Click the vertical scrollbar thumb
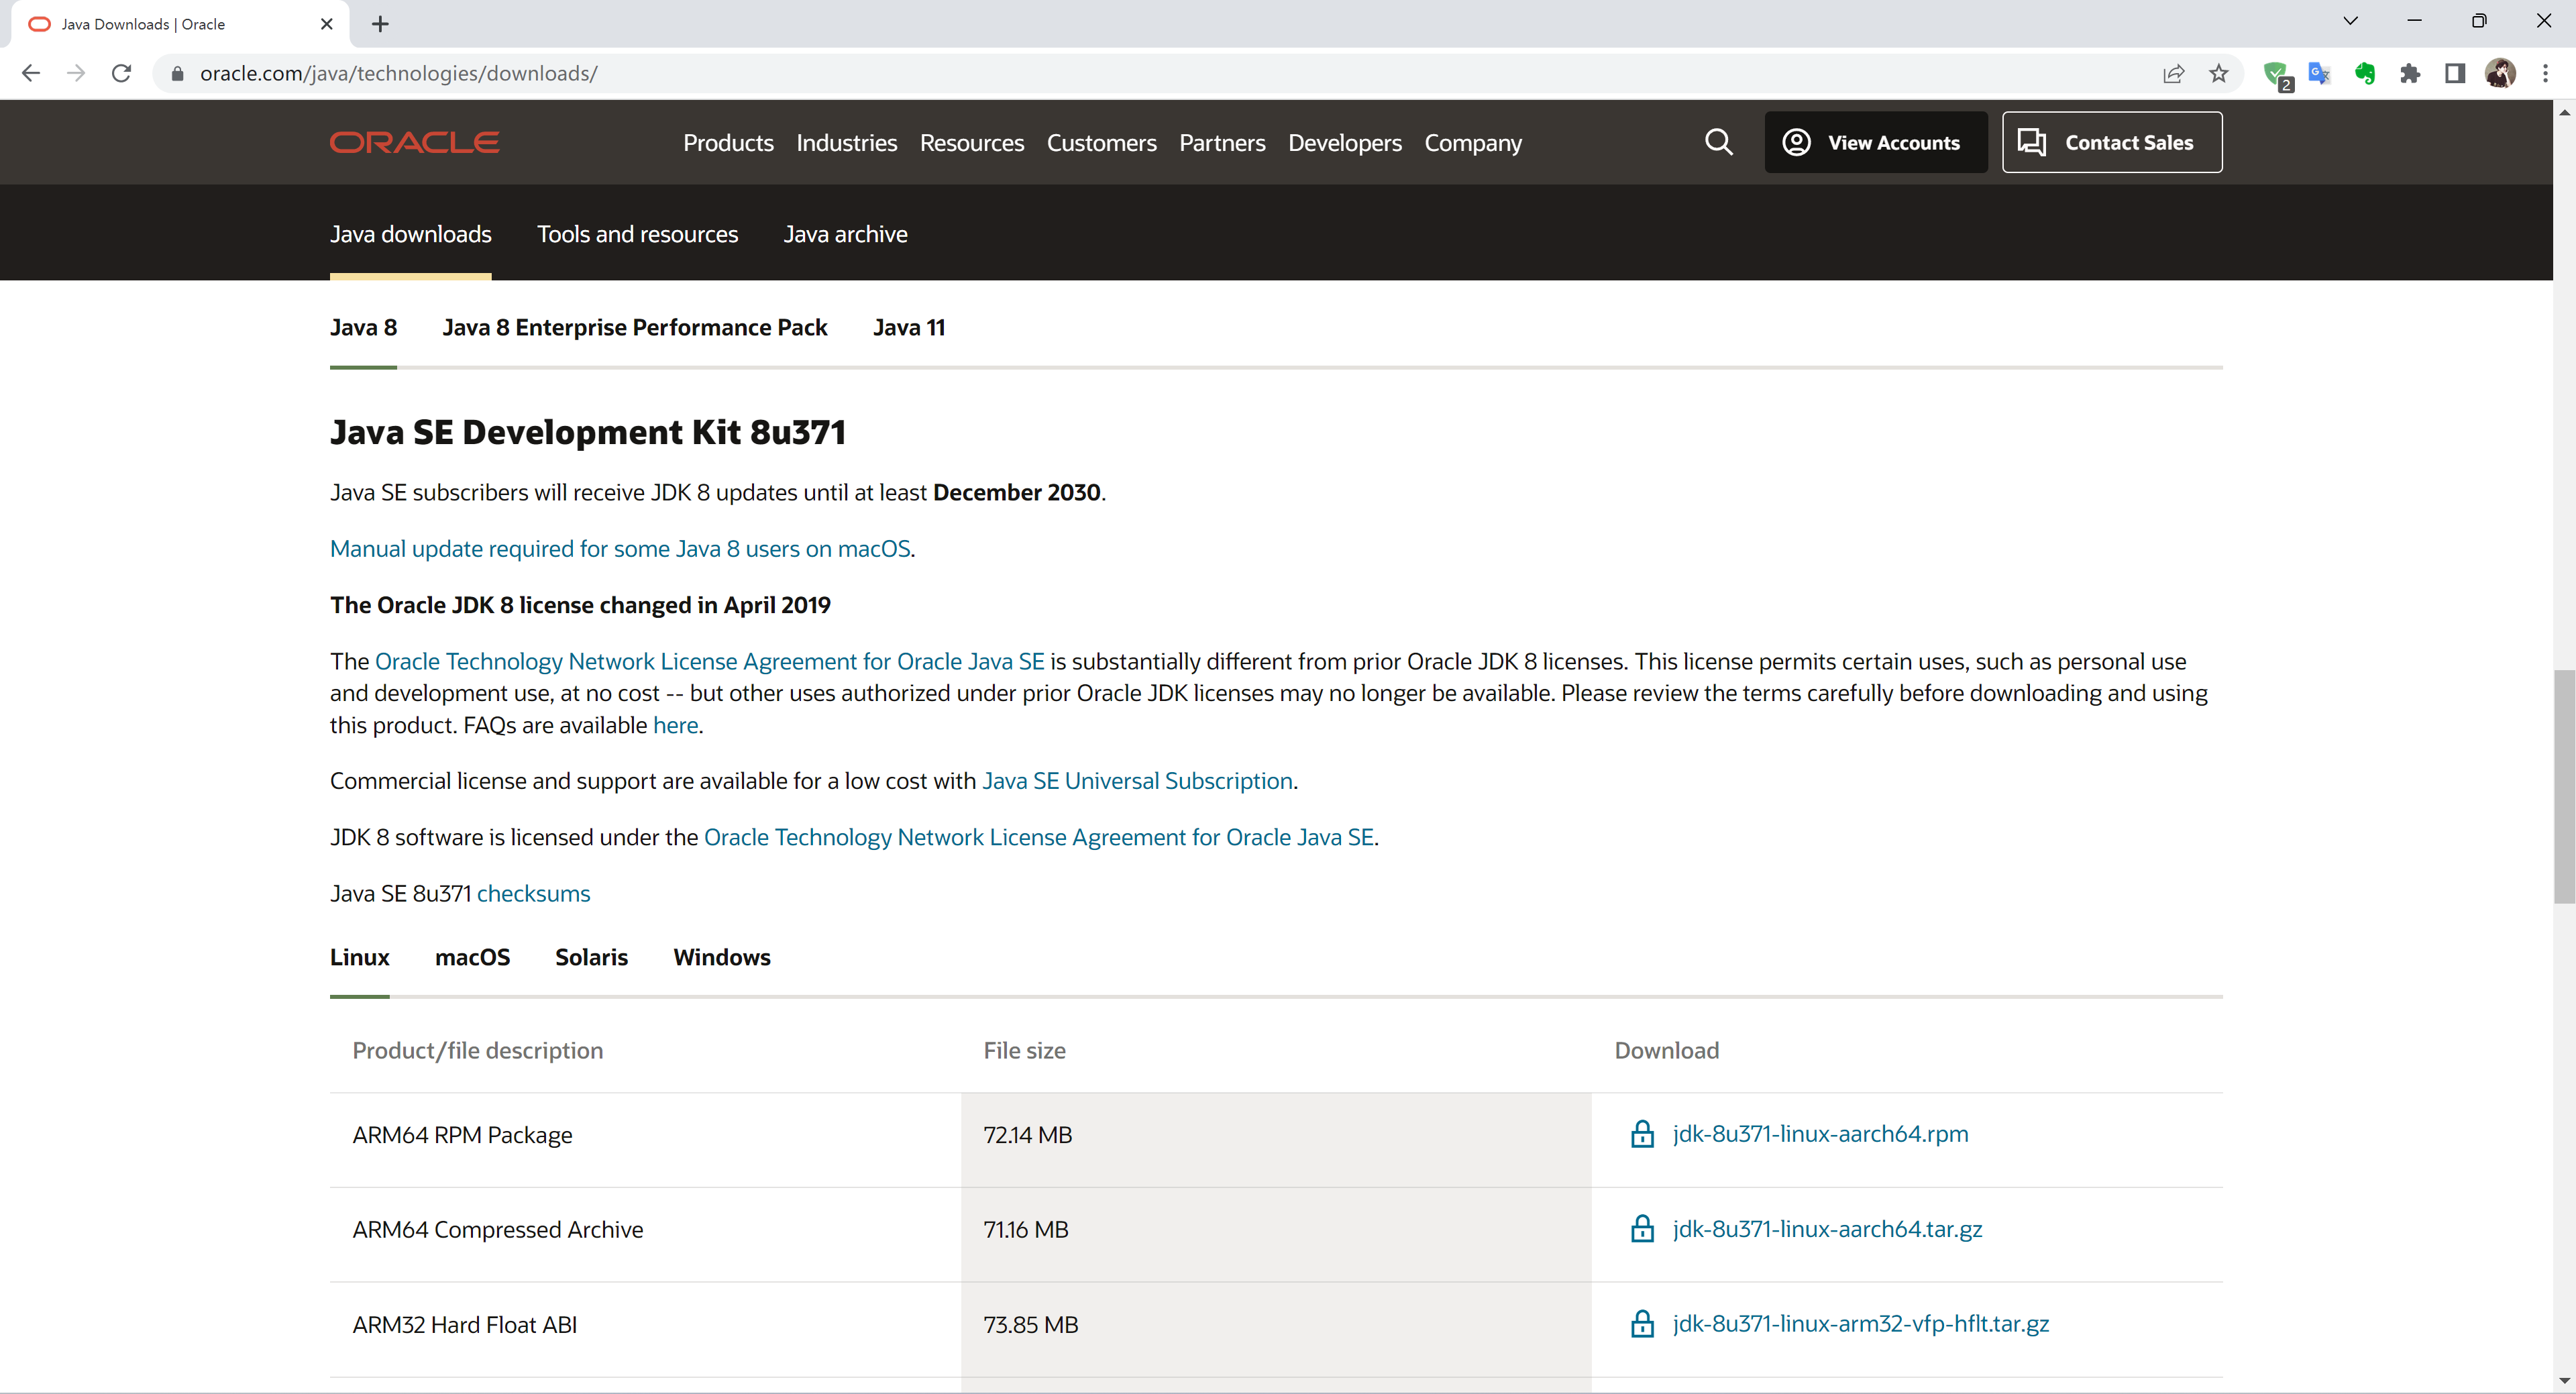The width and height of the screenshot is (2576, 1394). (2564, 786)
